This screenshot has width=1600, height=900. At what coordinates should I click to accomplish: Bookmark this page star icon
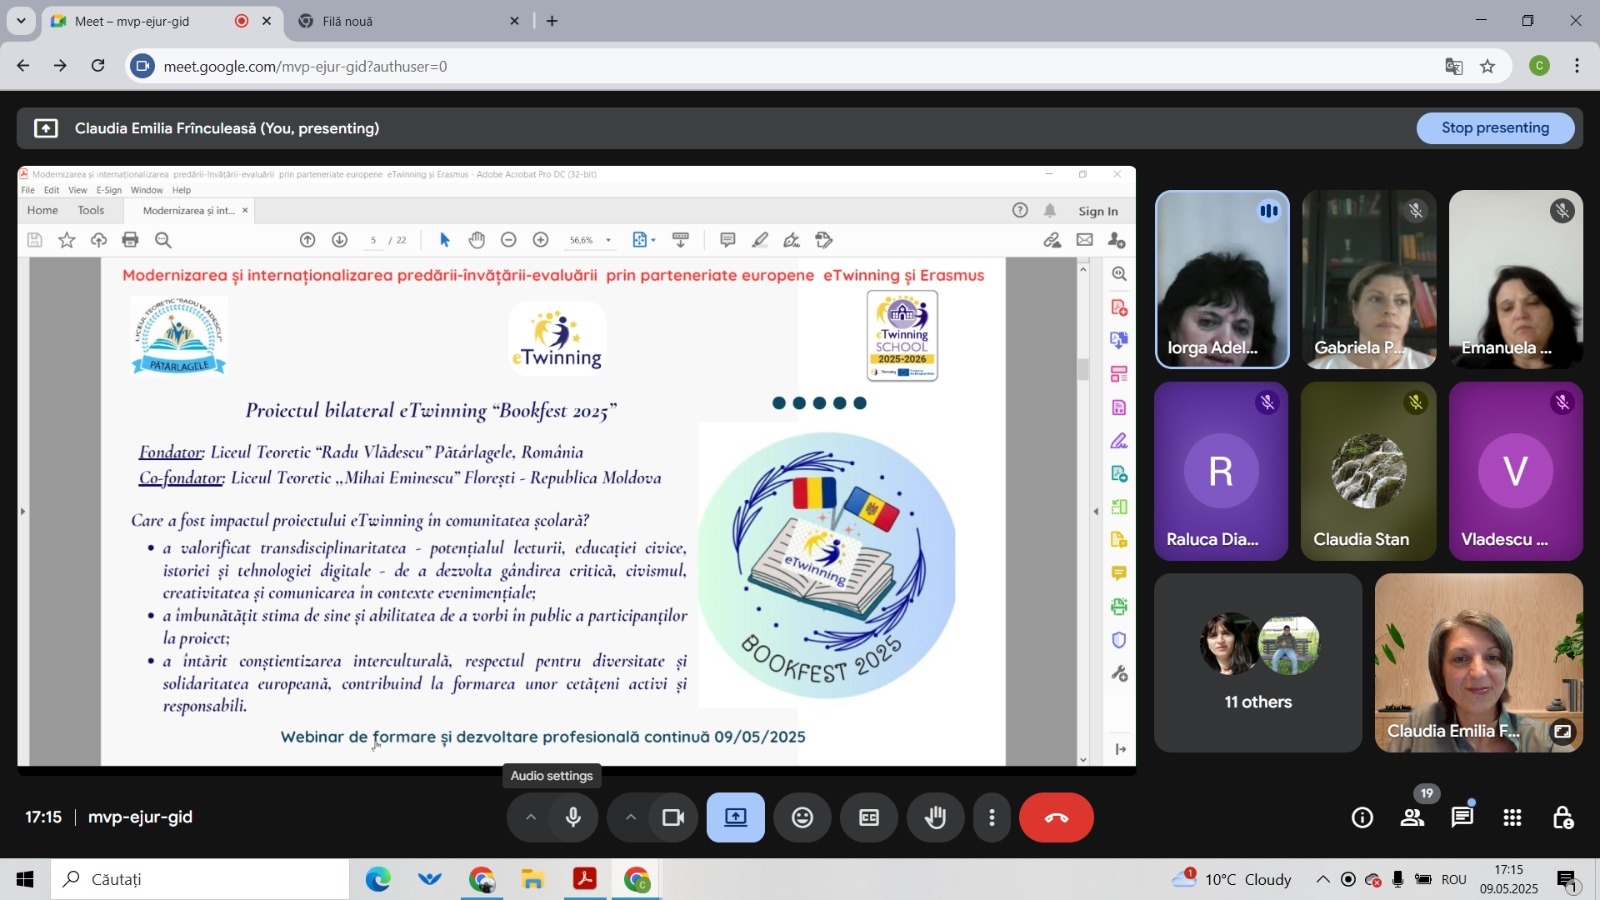(1487, 66)
